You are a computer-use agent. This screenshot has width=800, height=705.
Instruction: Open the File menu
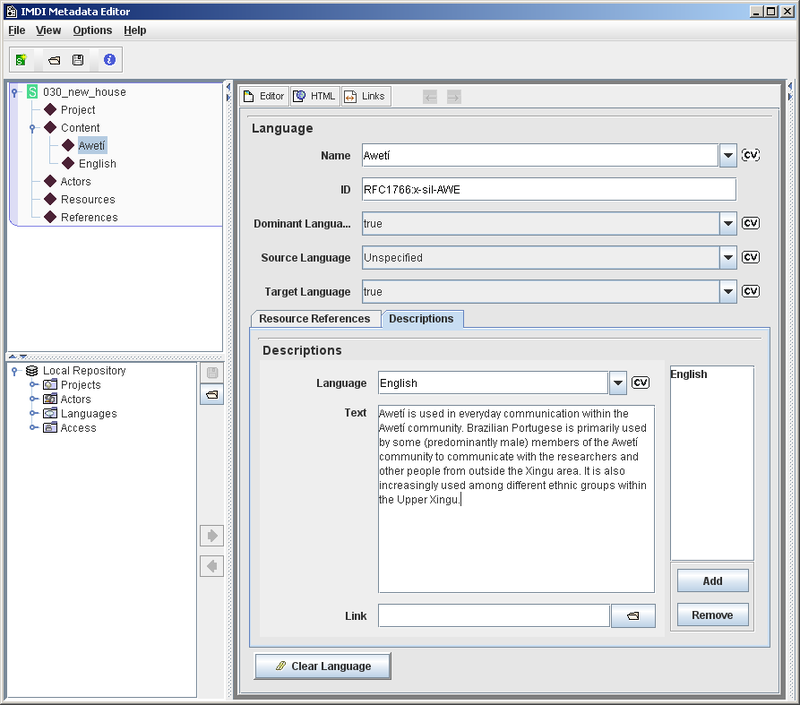17,31
